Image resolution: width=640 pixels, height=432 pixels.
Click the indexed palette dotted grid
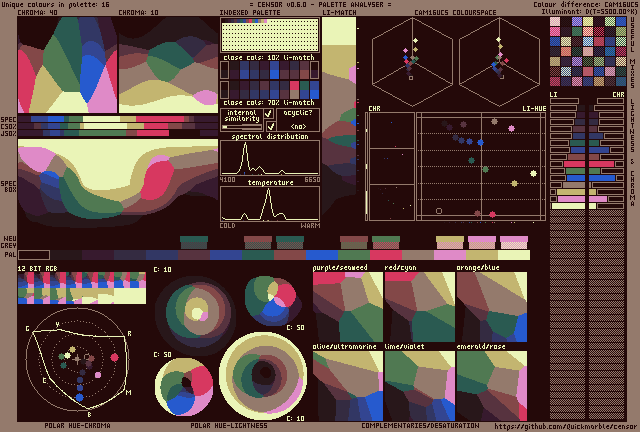pyautogui.click(x=270, y=35)
